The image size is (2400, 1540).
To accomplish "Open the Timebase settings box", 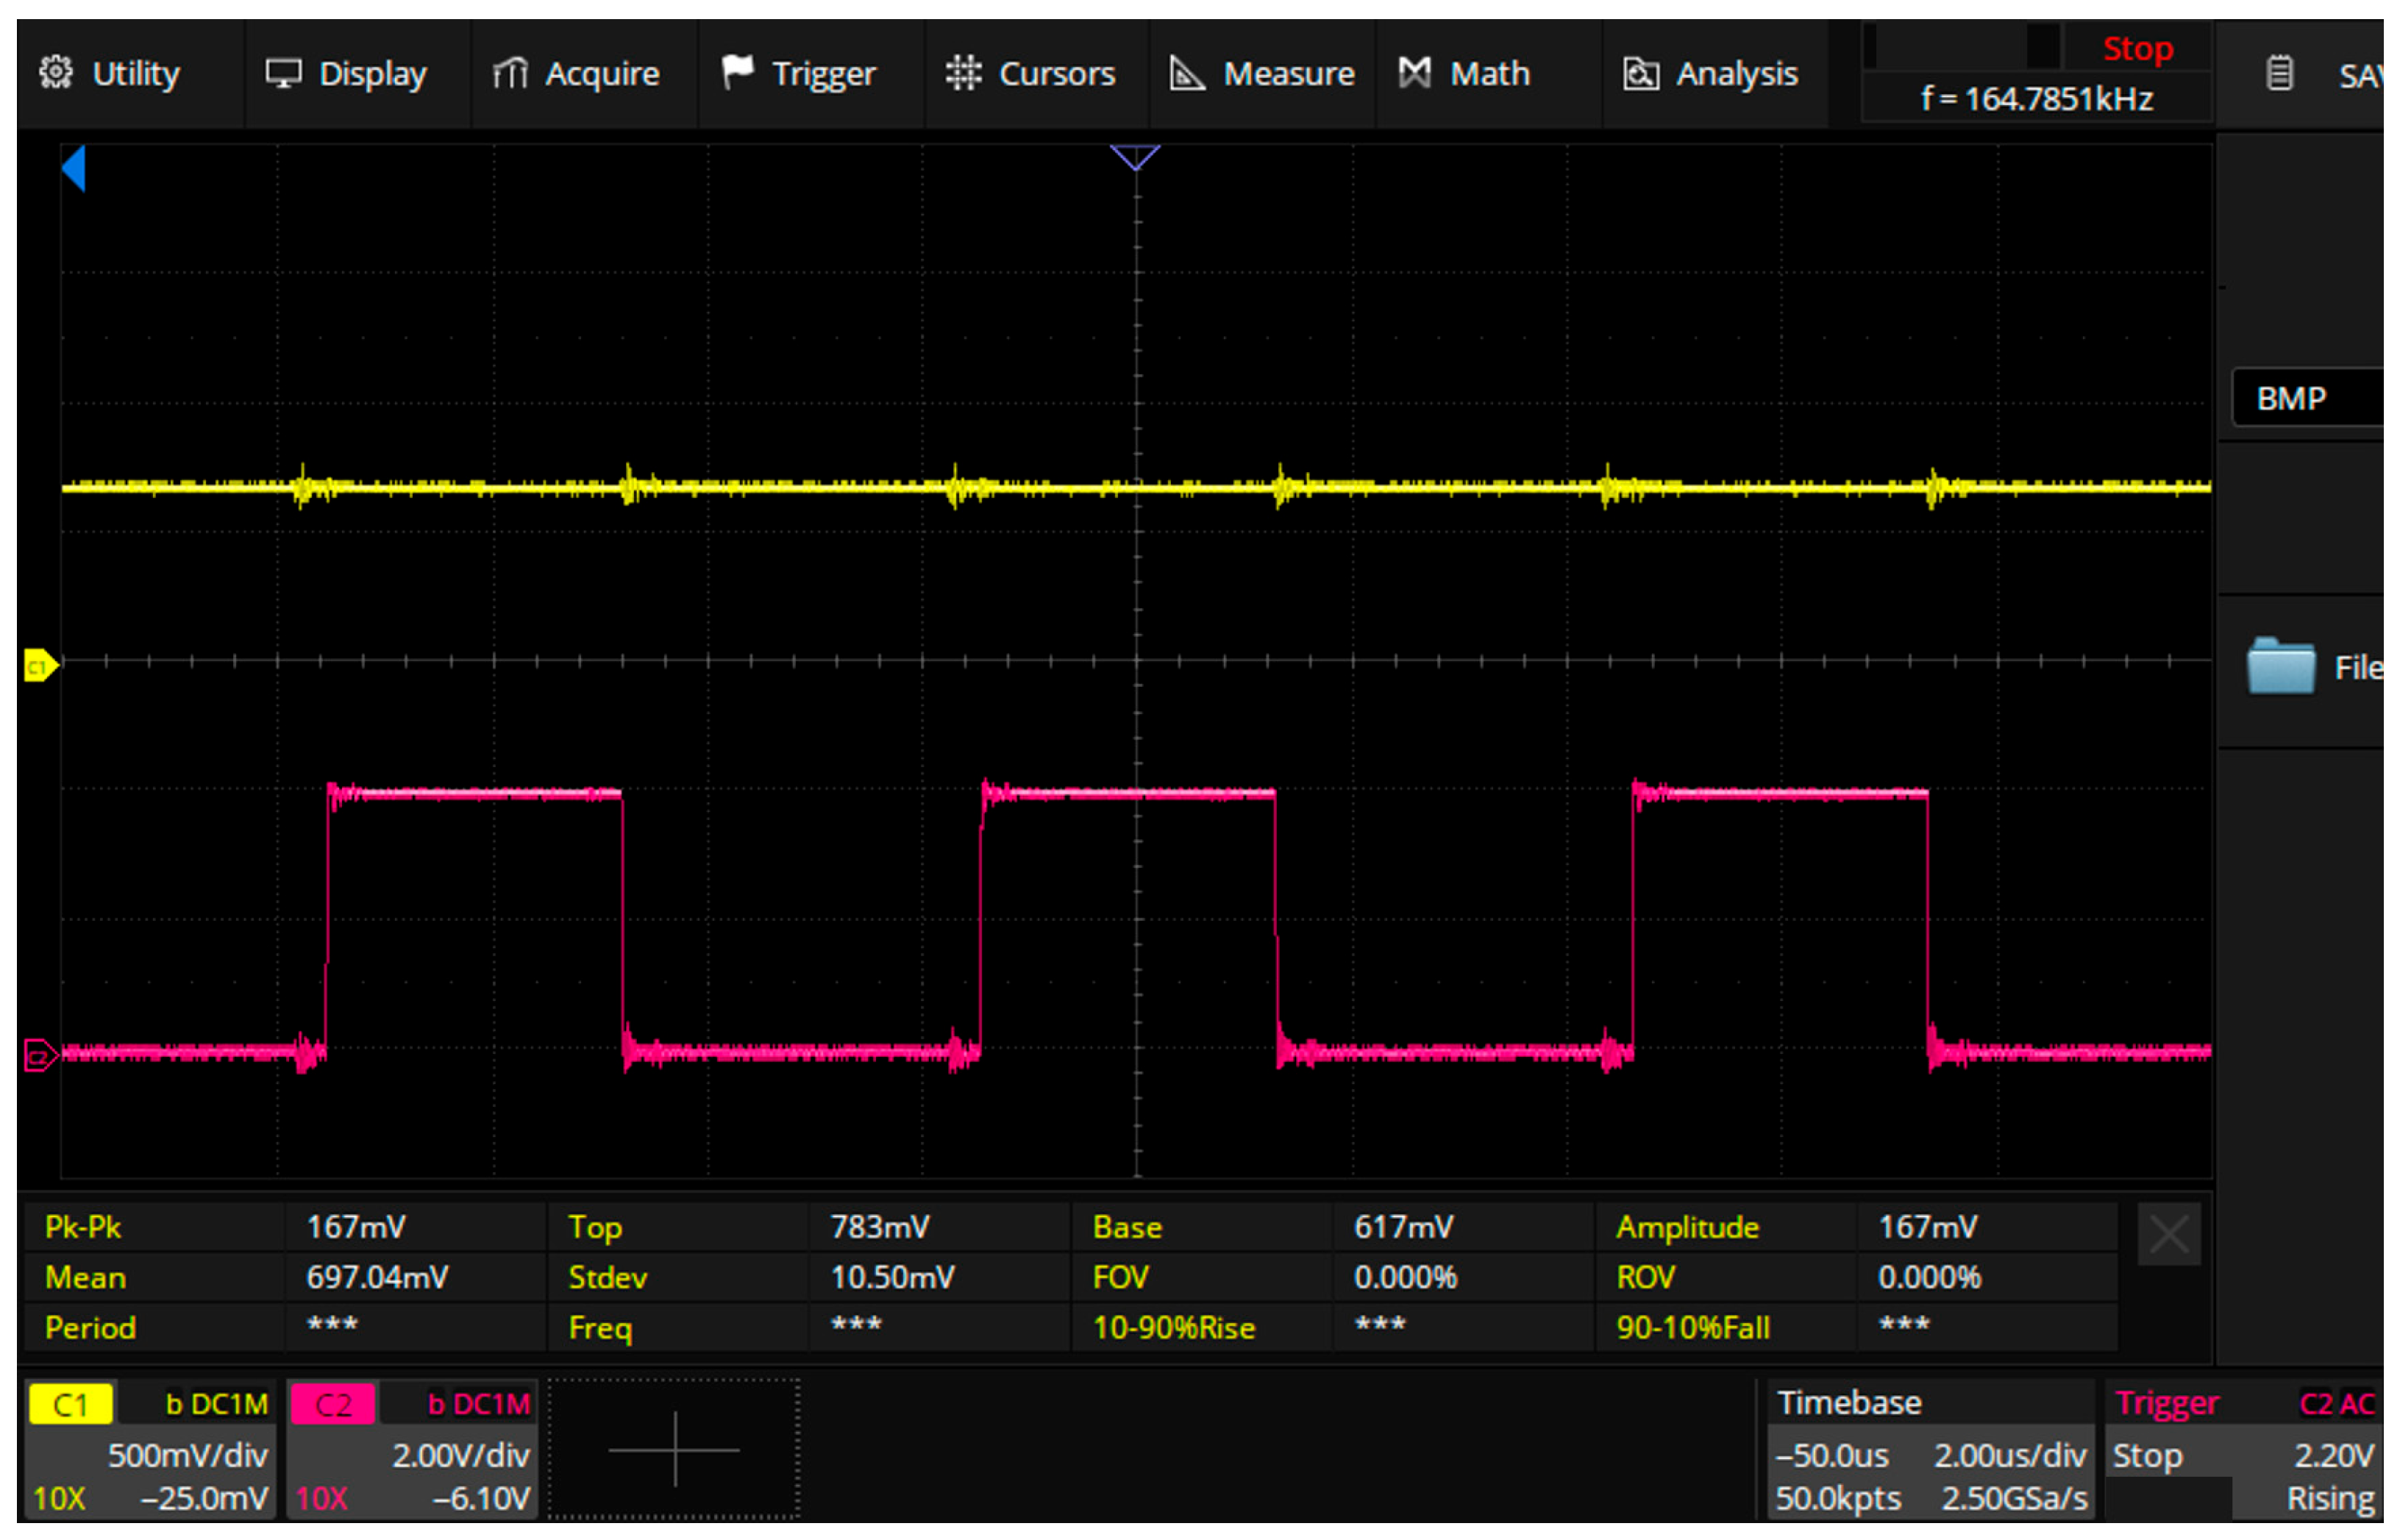I will pos(1930,1449).
